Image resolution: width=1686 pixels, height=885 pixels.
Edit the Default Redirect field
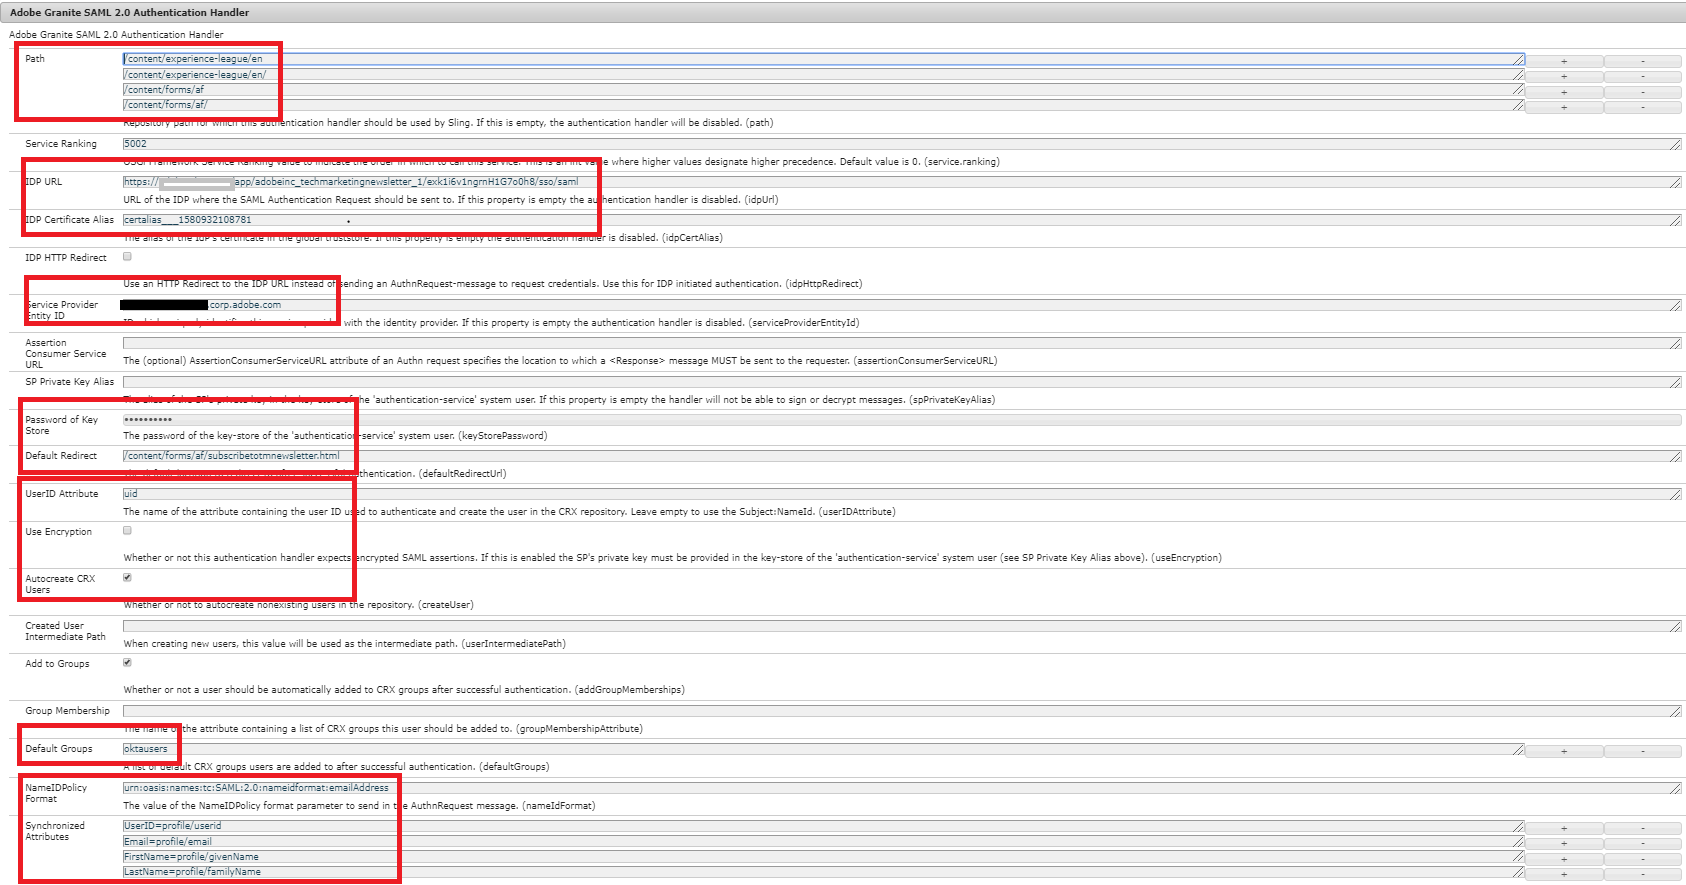click(x=902, y=456)
